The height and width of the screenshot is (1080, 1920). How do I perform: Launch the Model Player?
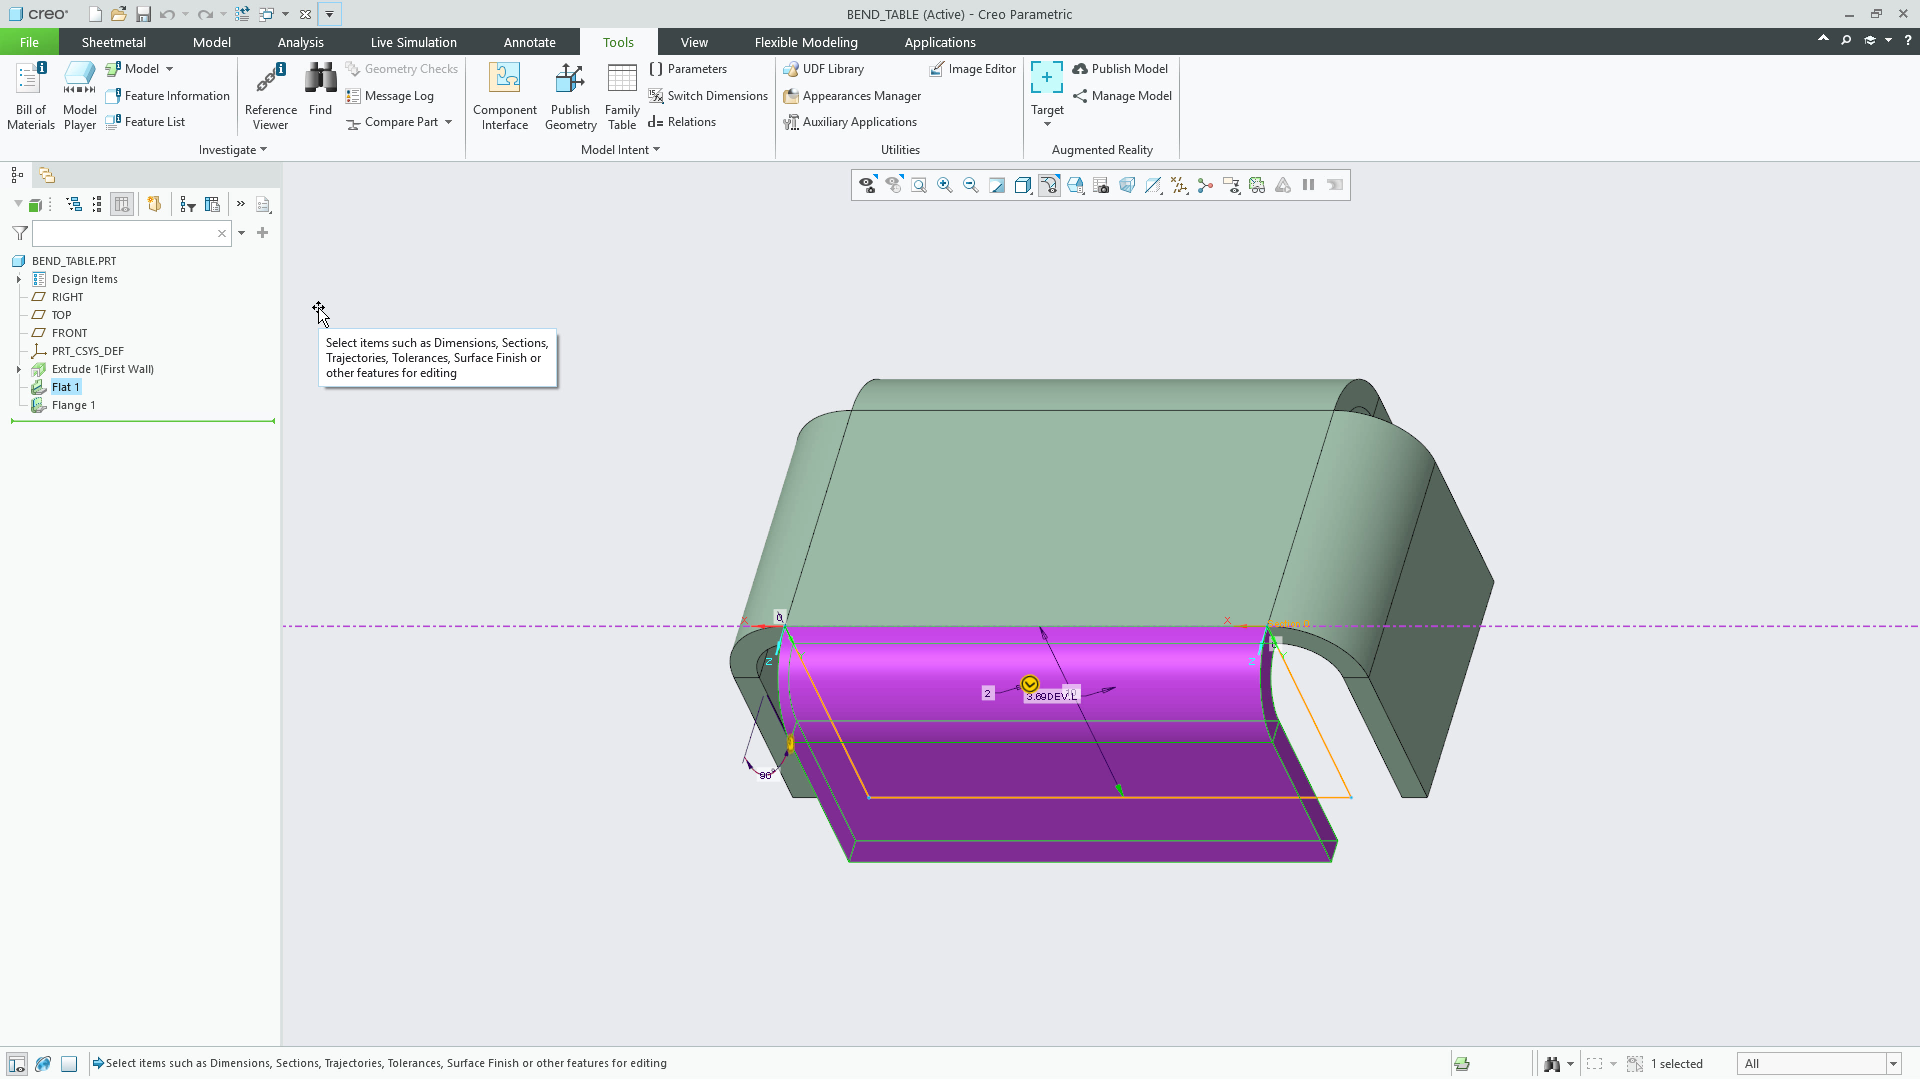(x=80, y=96)
